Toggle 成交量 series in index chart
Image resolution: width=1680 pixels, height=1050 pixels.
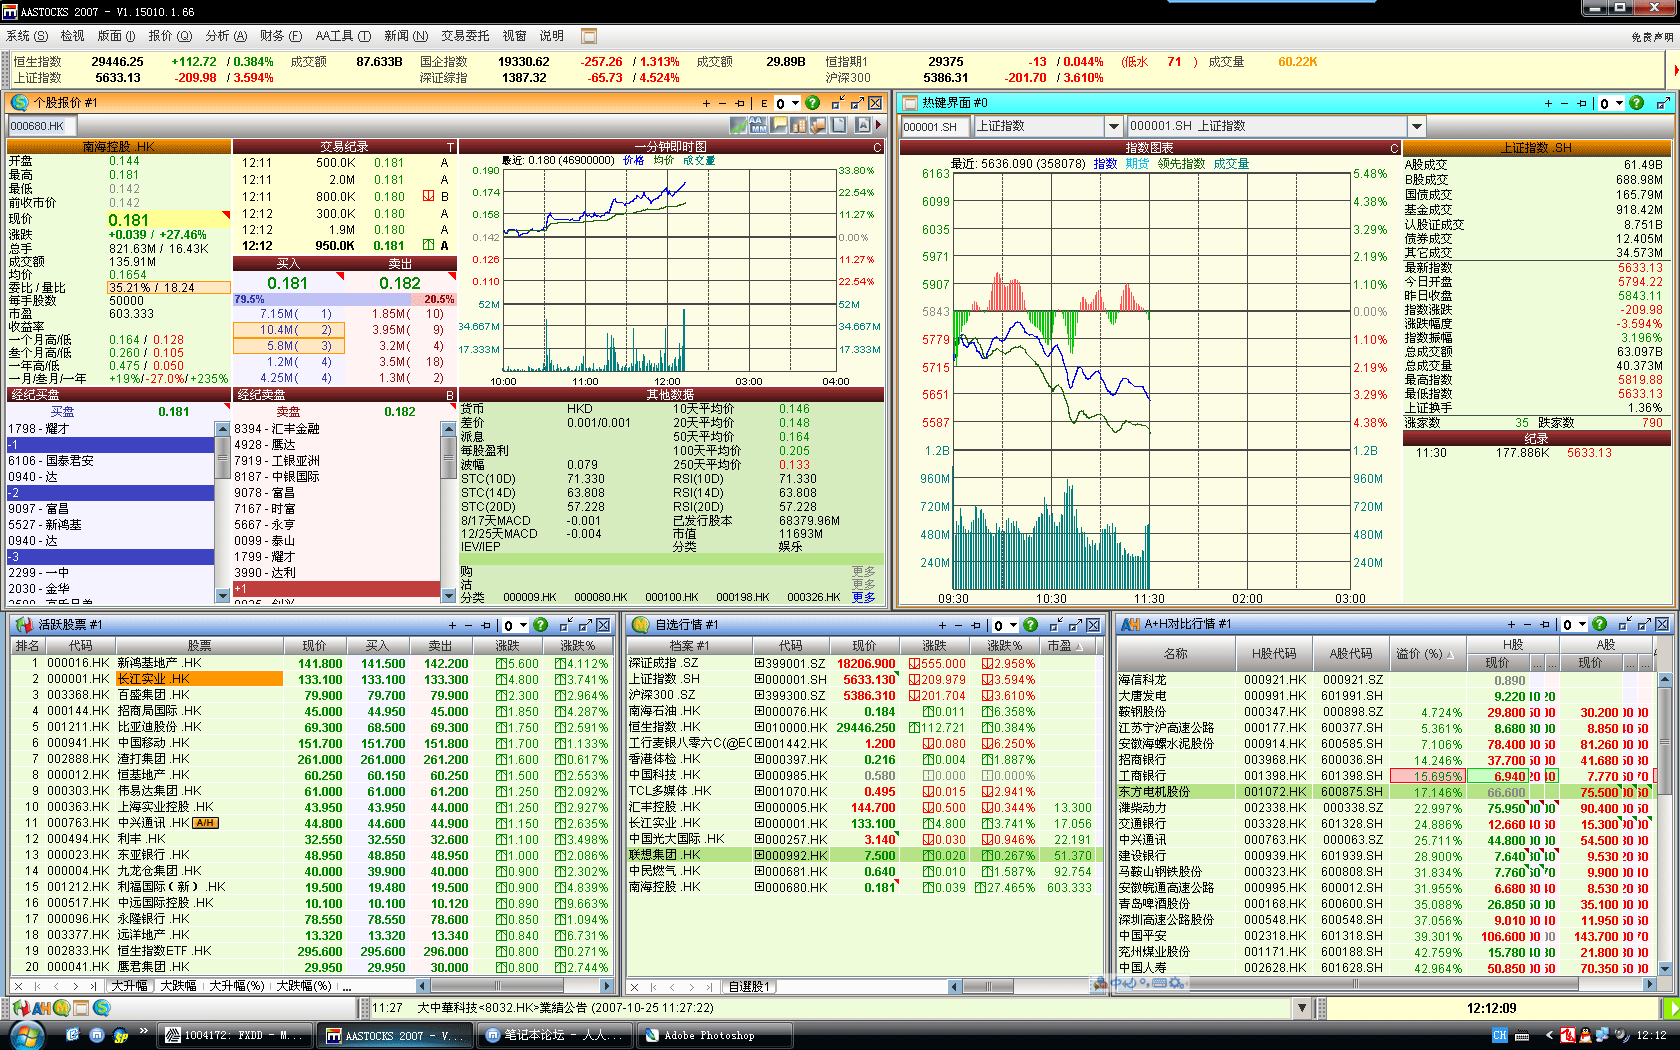1231,164
